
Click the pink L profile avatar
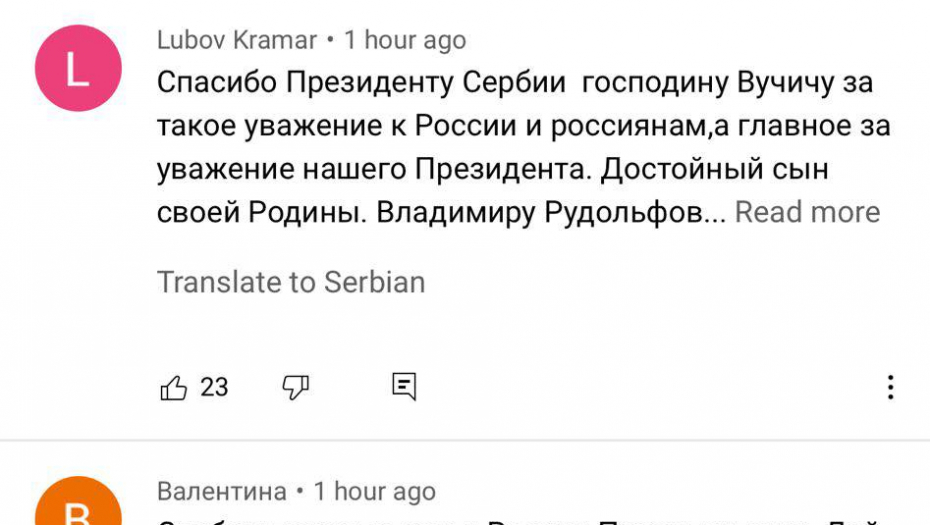click(x=78, y=69)
